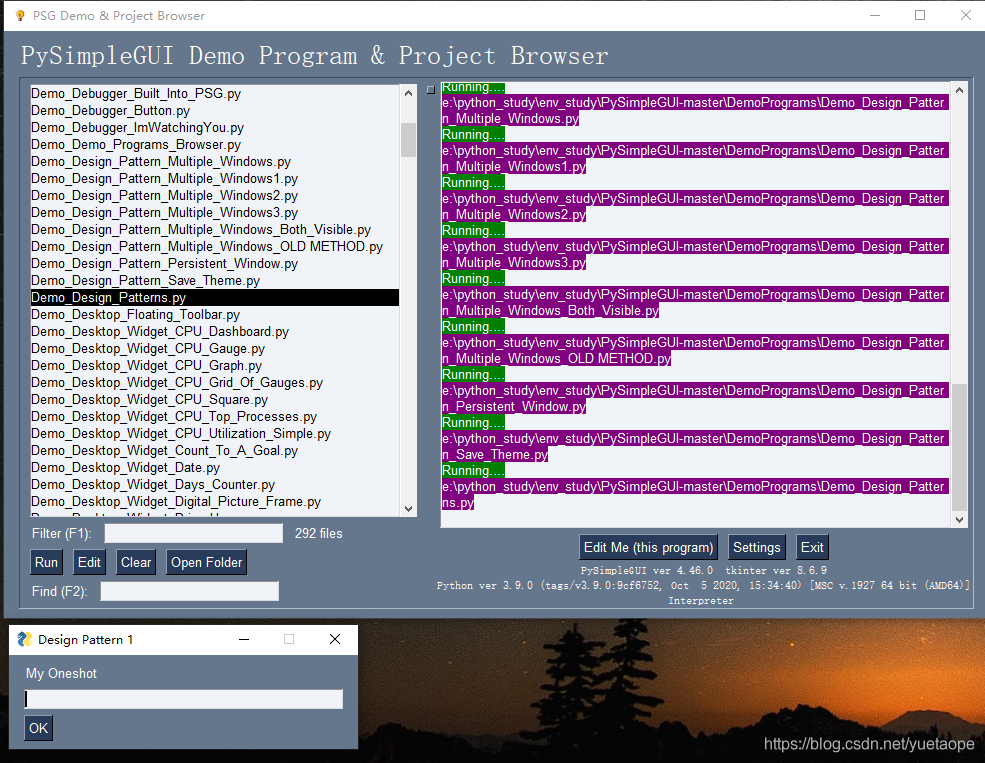Screen dimensions: 985x763
Task: Select Demo_Design_Pattern_Save_Theme.py in list
Action: pos(215,280)
